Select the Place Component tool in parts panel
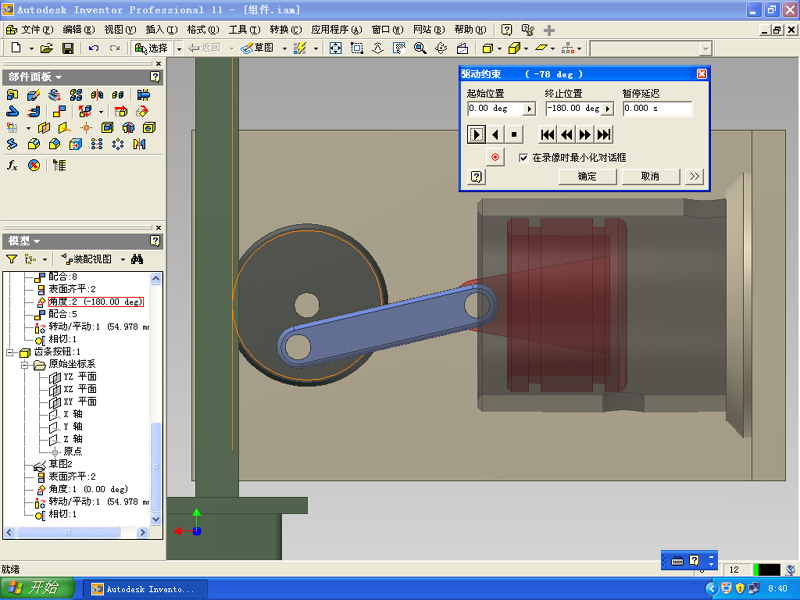 click(12, 95)
